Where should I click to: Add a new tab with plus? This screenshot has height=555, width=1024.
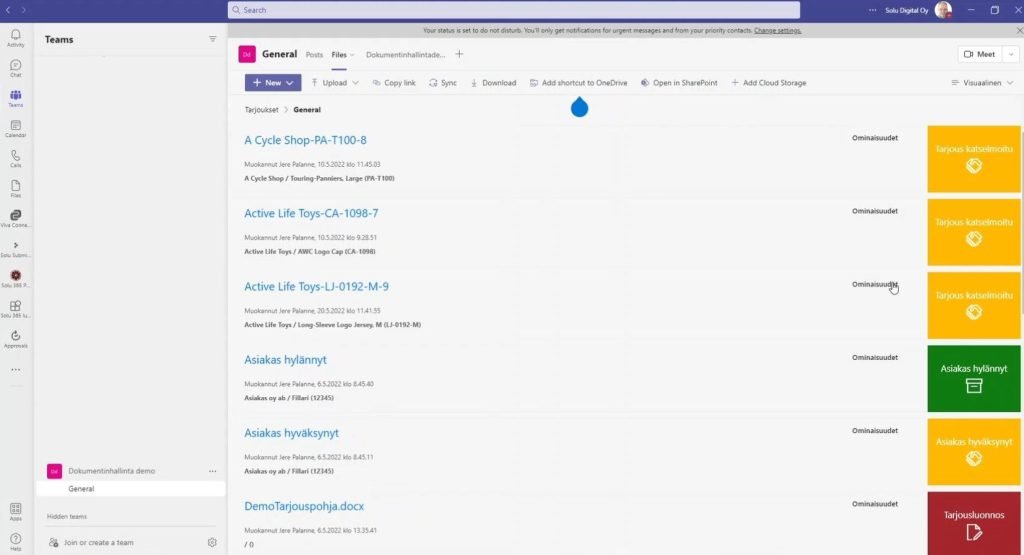pyautogui.click(x=459, y=54)
